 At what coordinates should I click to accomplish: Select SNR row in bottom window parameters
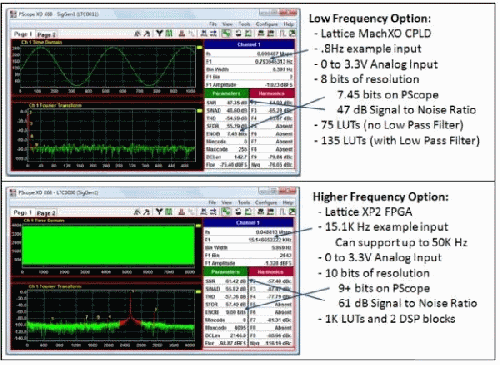226,281
